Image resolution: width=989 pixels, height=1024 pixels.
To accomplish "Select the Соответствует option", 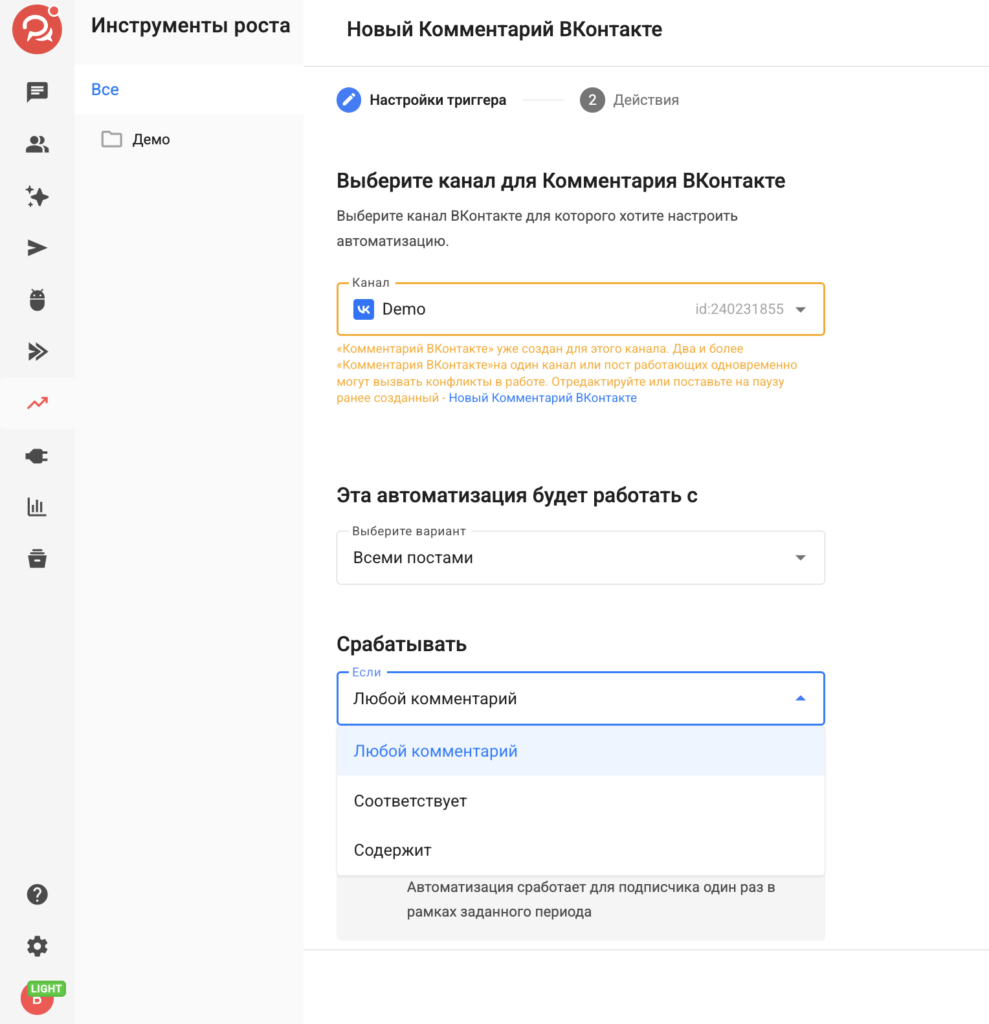I will click(x=580, y=801).
